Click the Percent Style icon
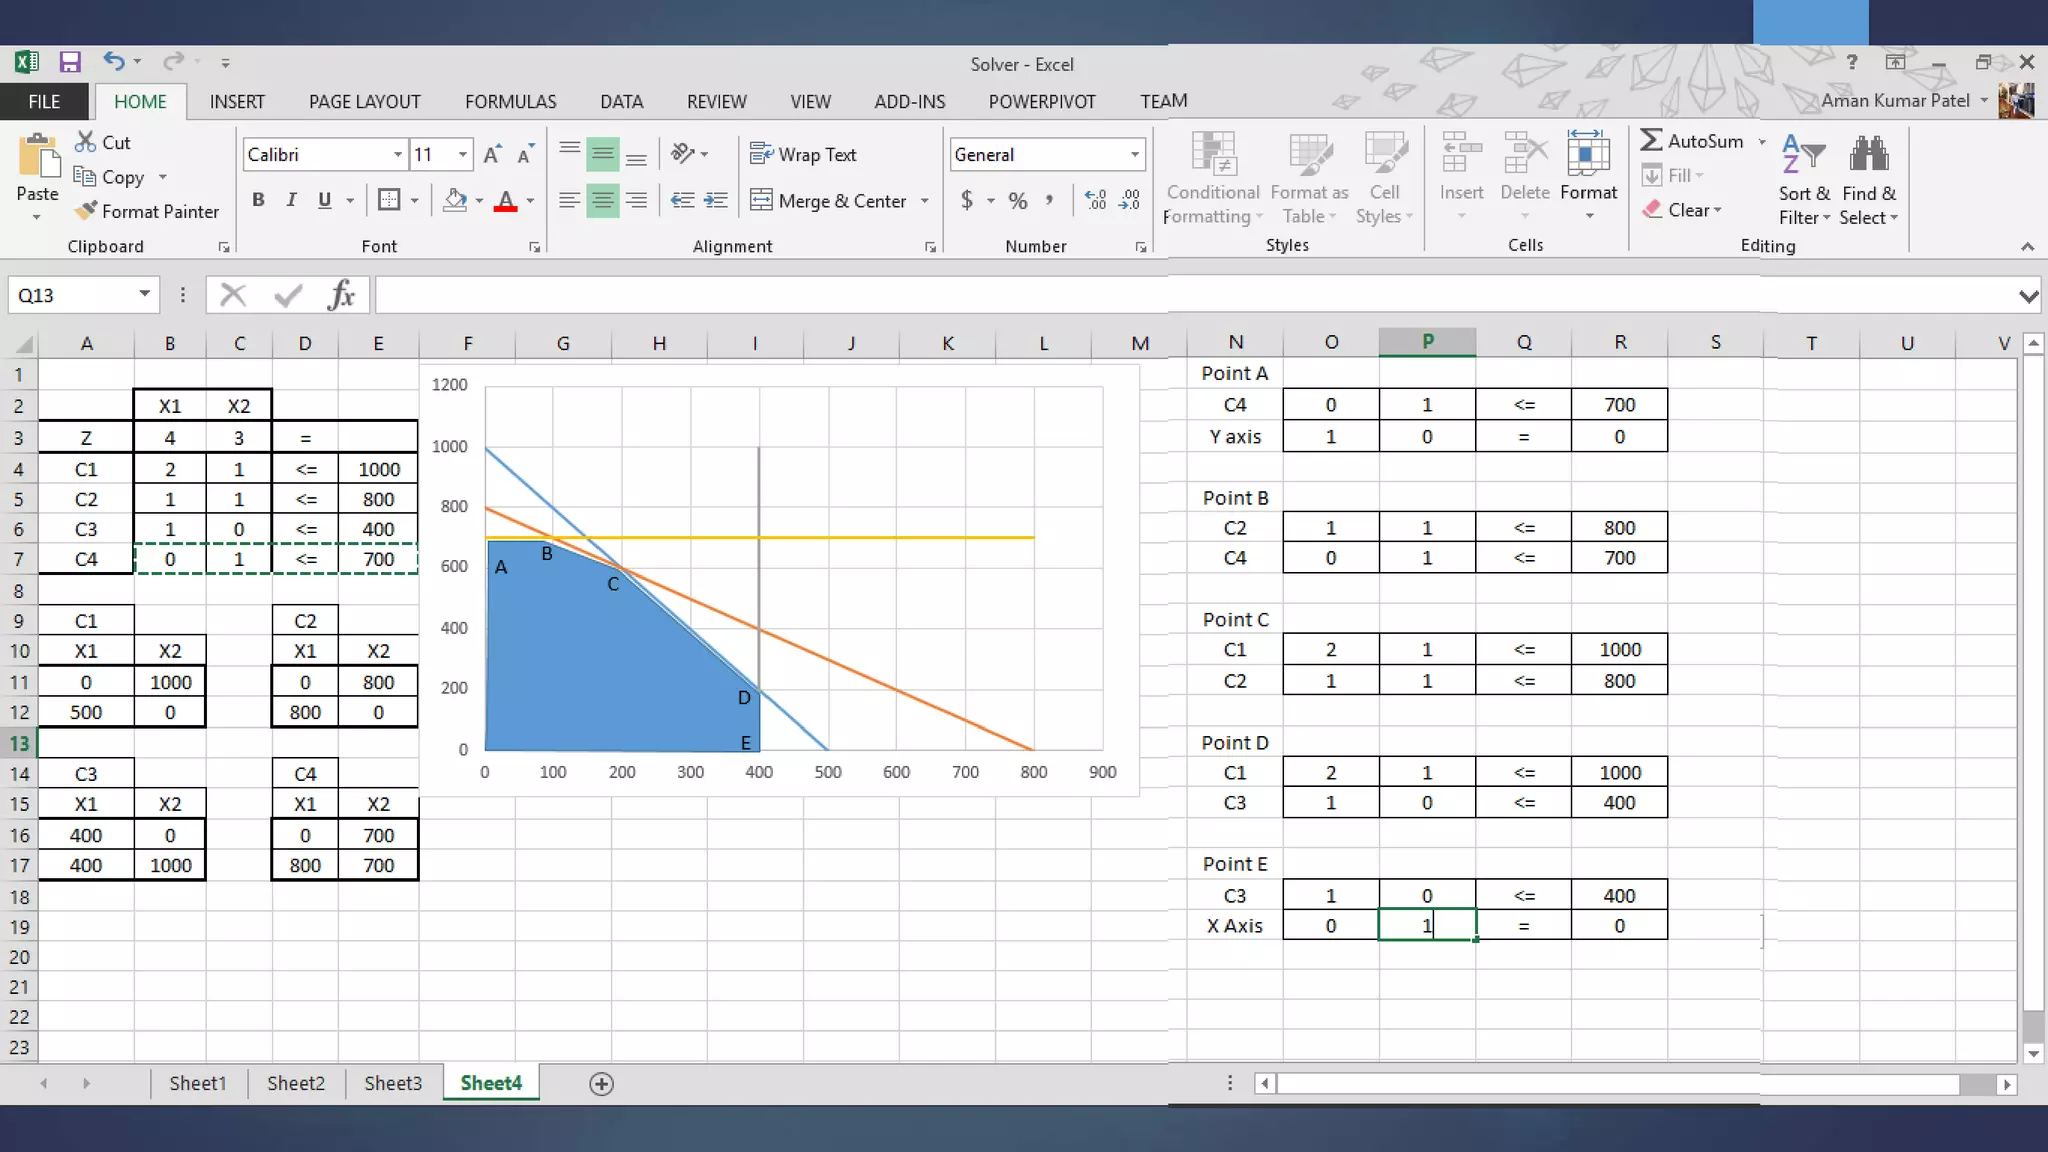Image resolution: width=2048 pixels, height=1152 pixels. (x=1017, y=201)
